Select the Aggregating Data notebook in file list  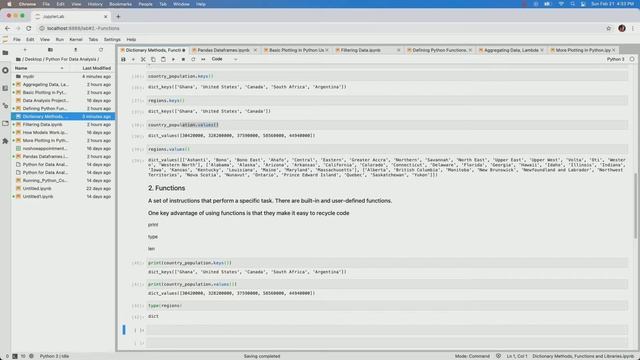[63, 84]
